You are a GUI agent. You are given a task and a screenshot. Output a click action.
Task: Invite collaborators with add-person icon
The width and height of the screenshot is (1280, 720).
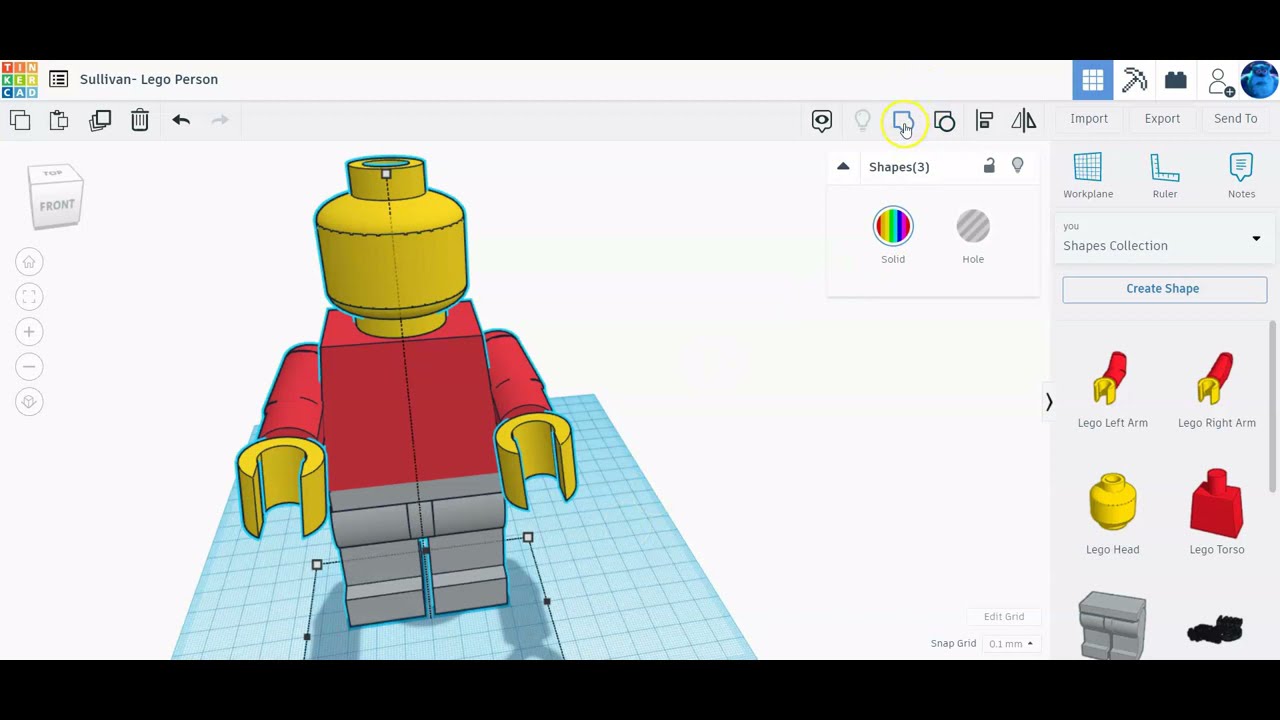point(1220,81)
